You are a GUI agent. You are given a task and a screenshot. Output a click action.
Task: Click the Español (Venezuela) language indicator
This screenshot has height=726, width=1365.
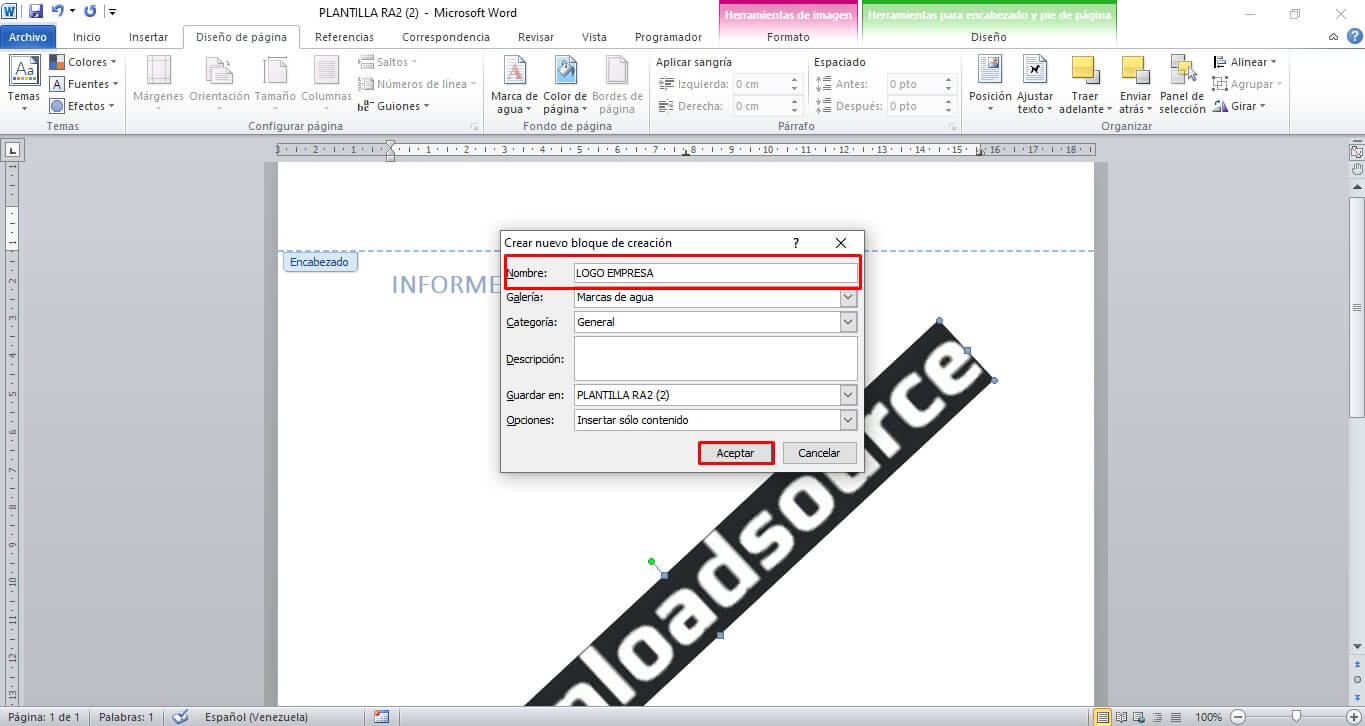pos(256,717)
